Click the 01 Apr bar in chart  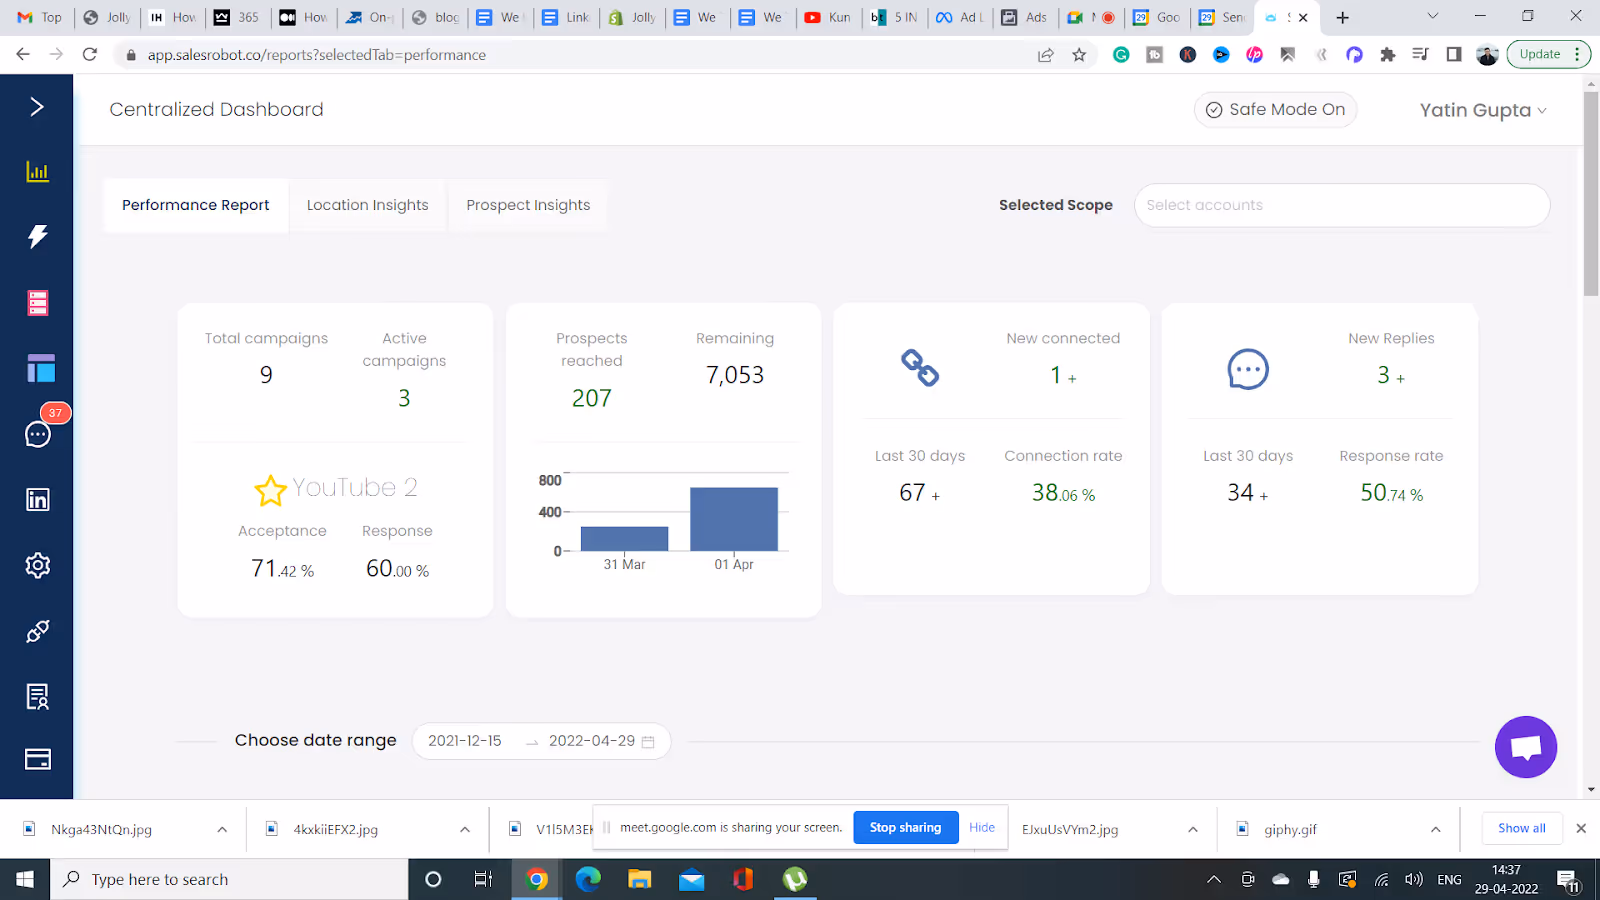(734, 519)
